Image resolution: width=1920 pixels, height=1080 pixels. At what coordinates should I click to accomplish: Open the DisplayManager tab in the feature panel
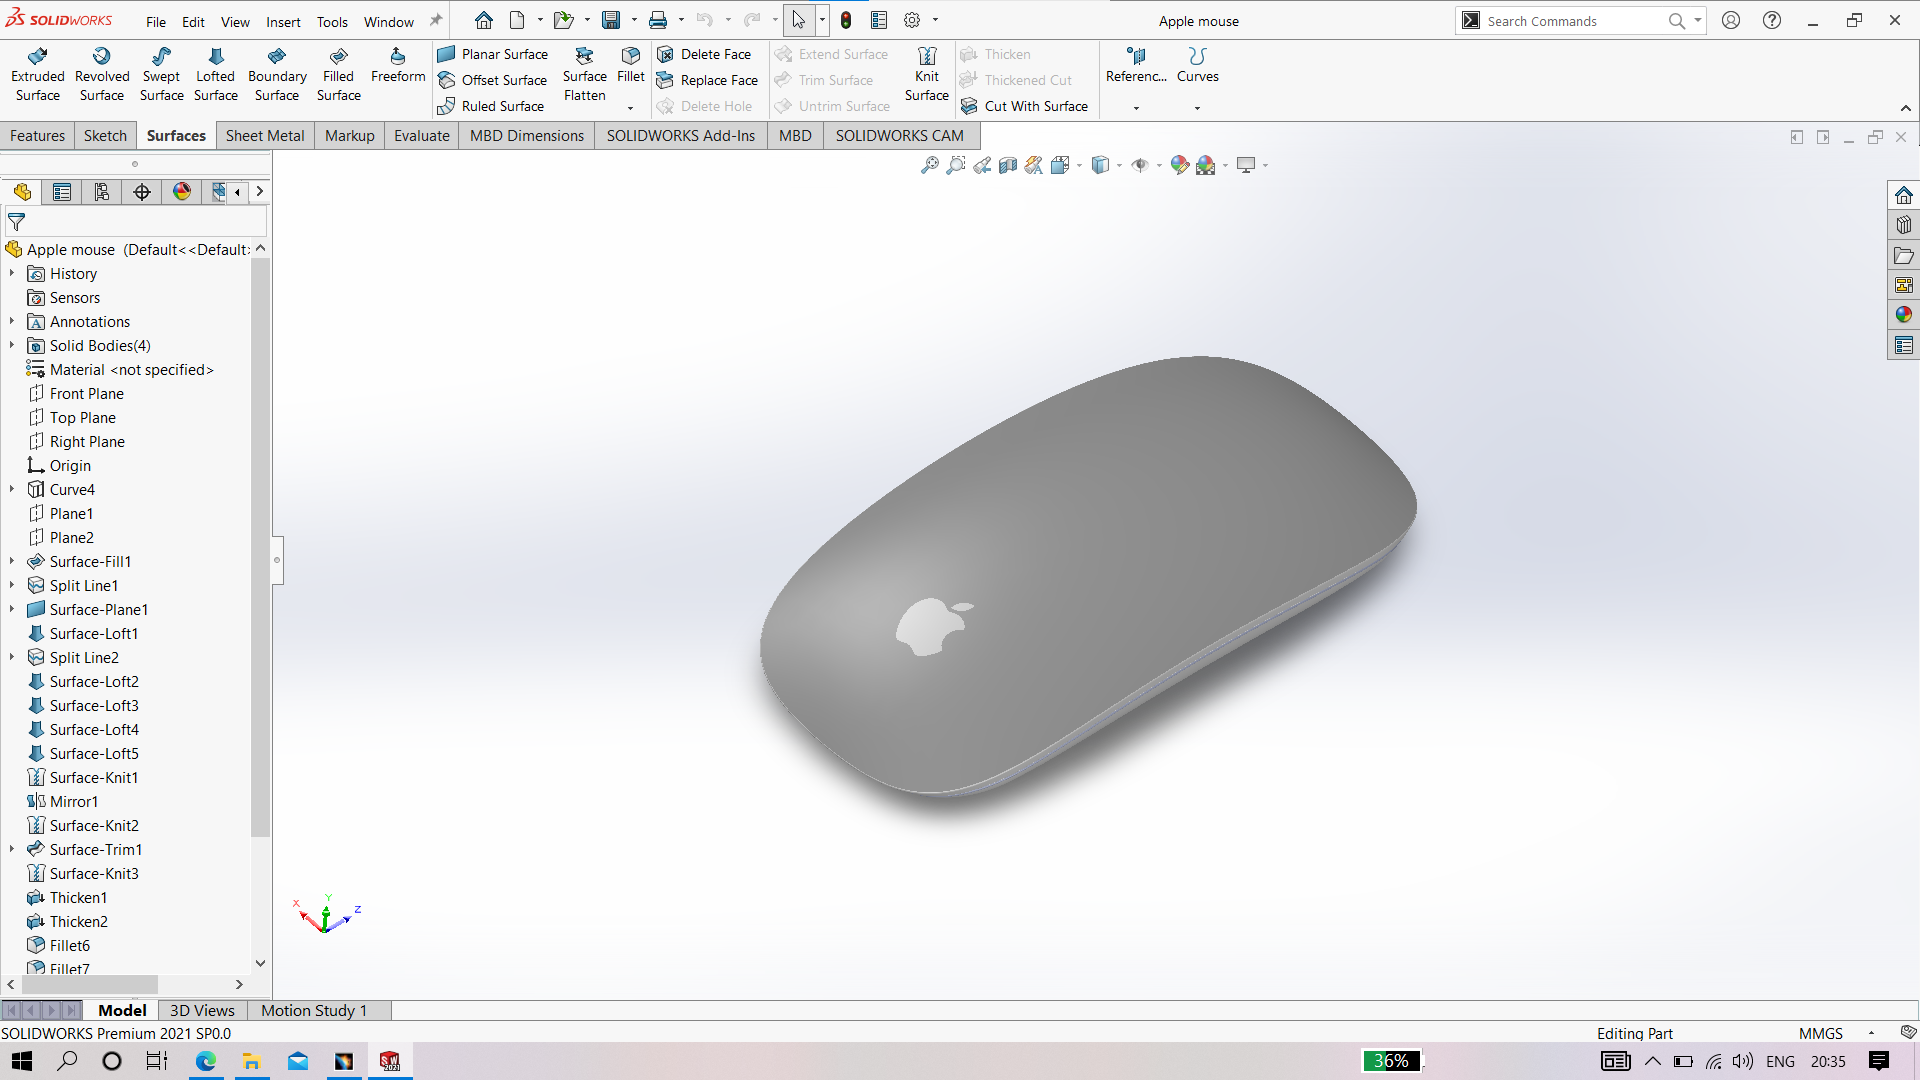(x=182, y=192)
